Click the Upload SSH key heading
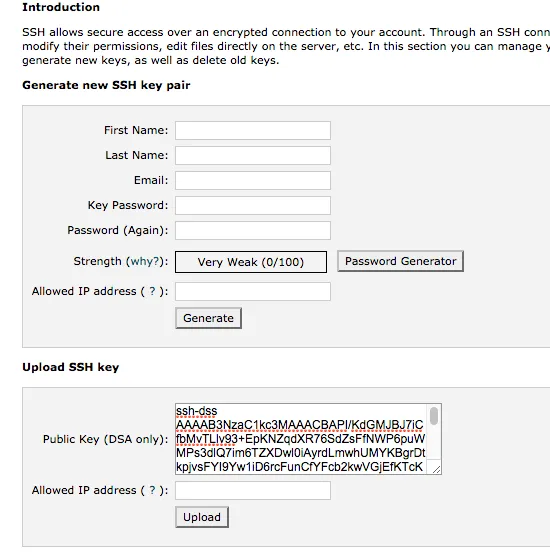This screenshot has height=558, width=550. (x=70, y=367)
